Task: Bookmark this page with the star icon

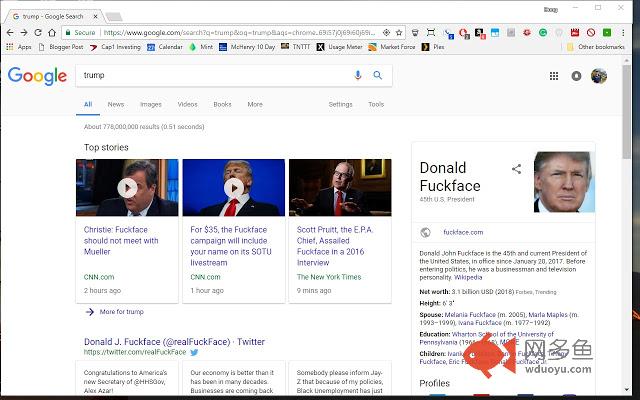Action: 399,32
